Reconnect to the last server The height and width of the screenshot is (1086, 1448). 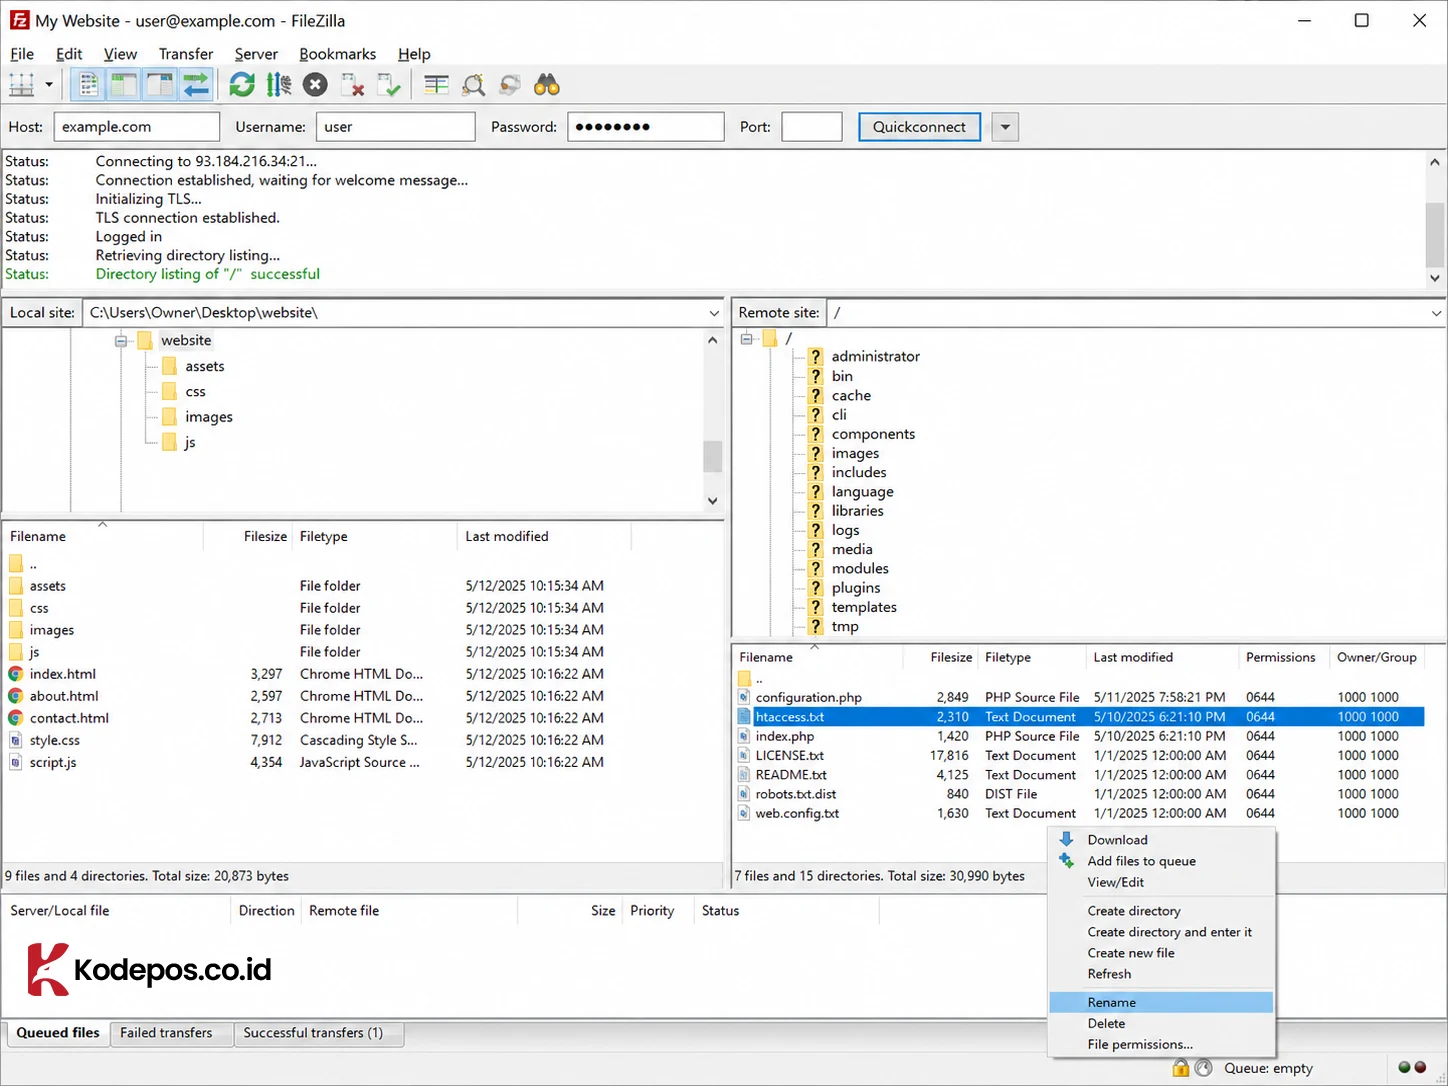point(389,85)
